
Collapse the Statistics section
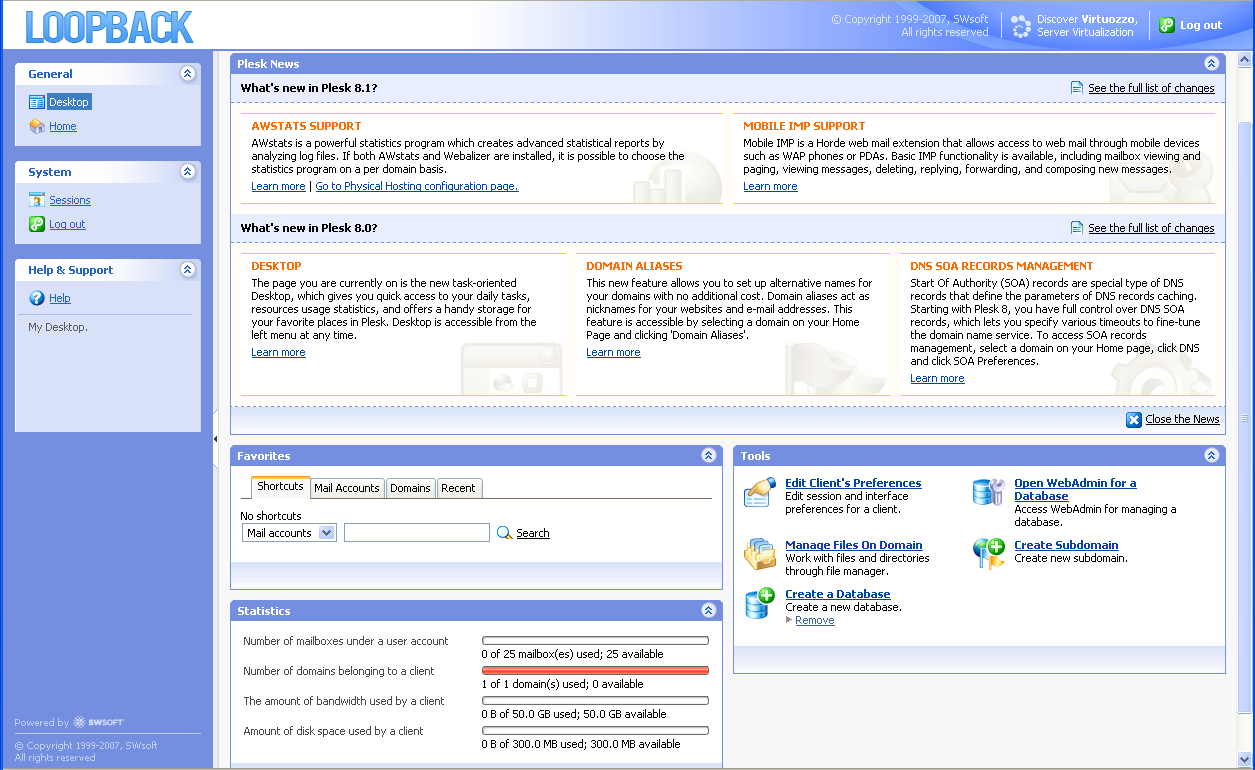click(x=709, y=610)
